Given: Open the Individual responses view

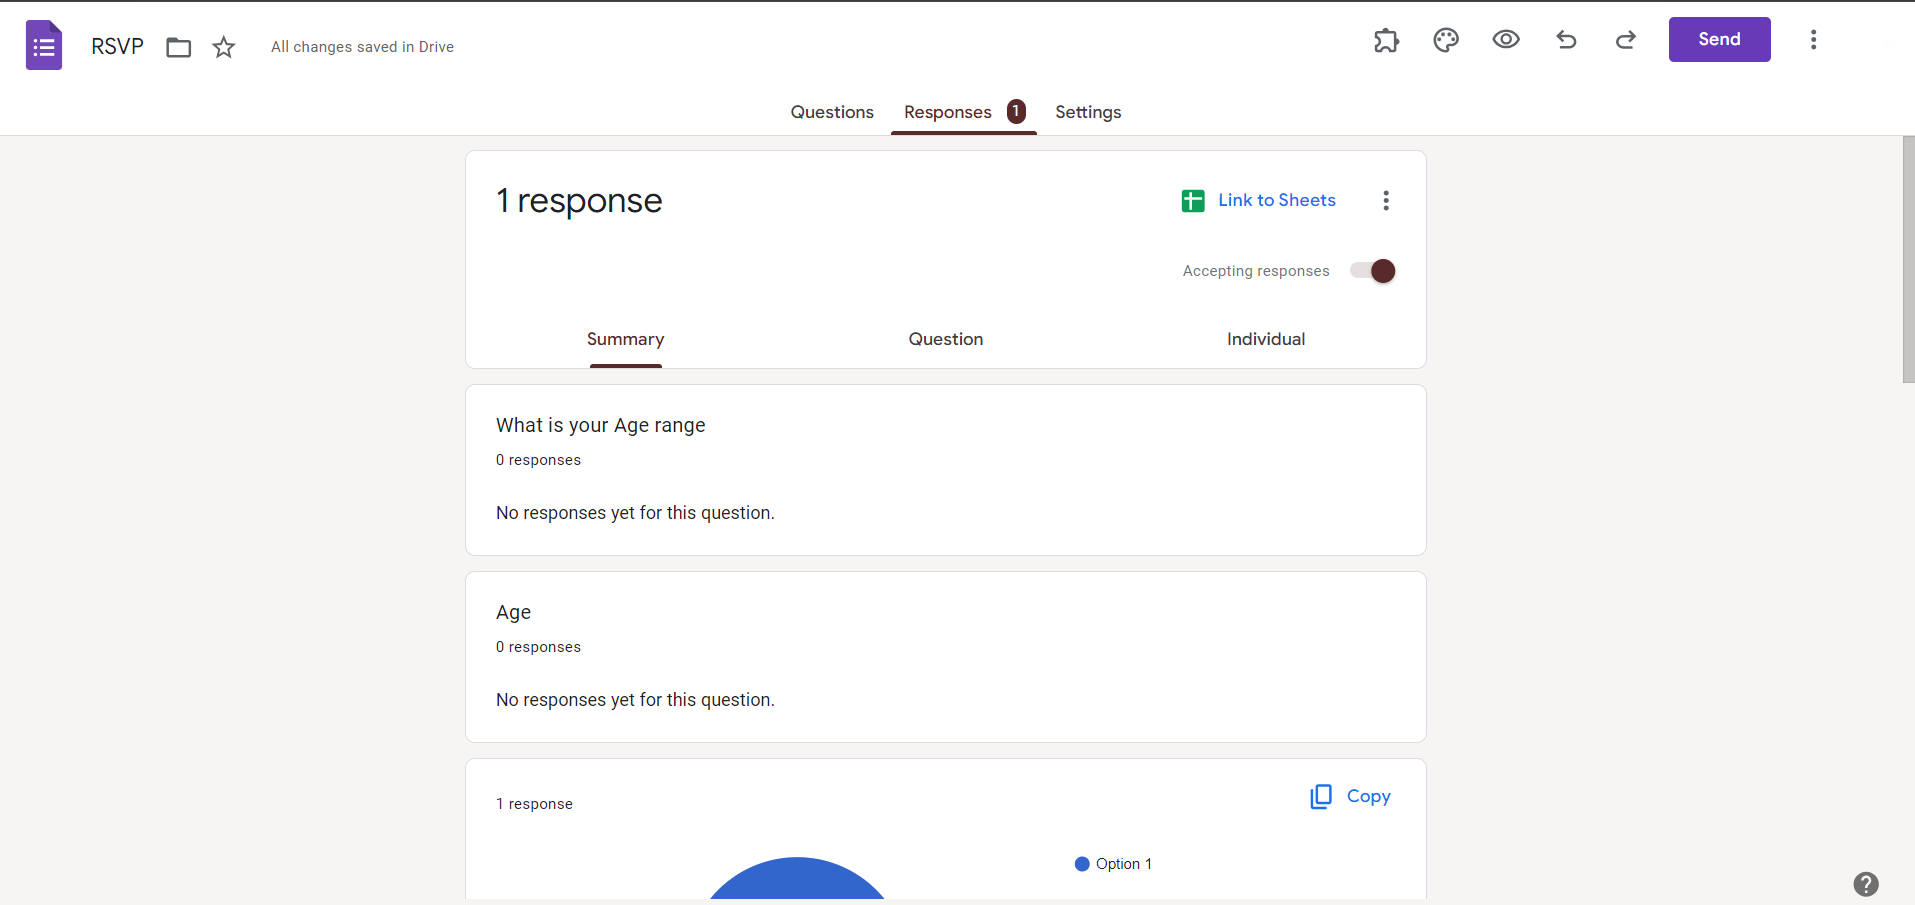Looking at the screenshot, I should point(1266,339).
